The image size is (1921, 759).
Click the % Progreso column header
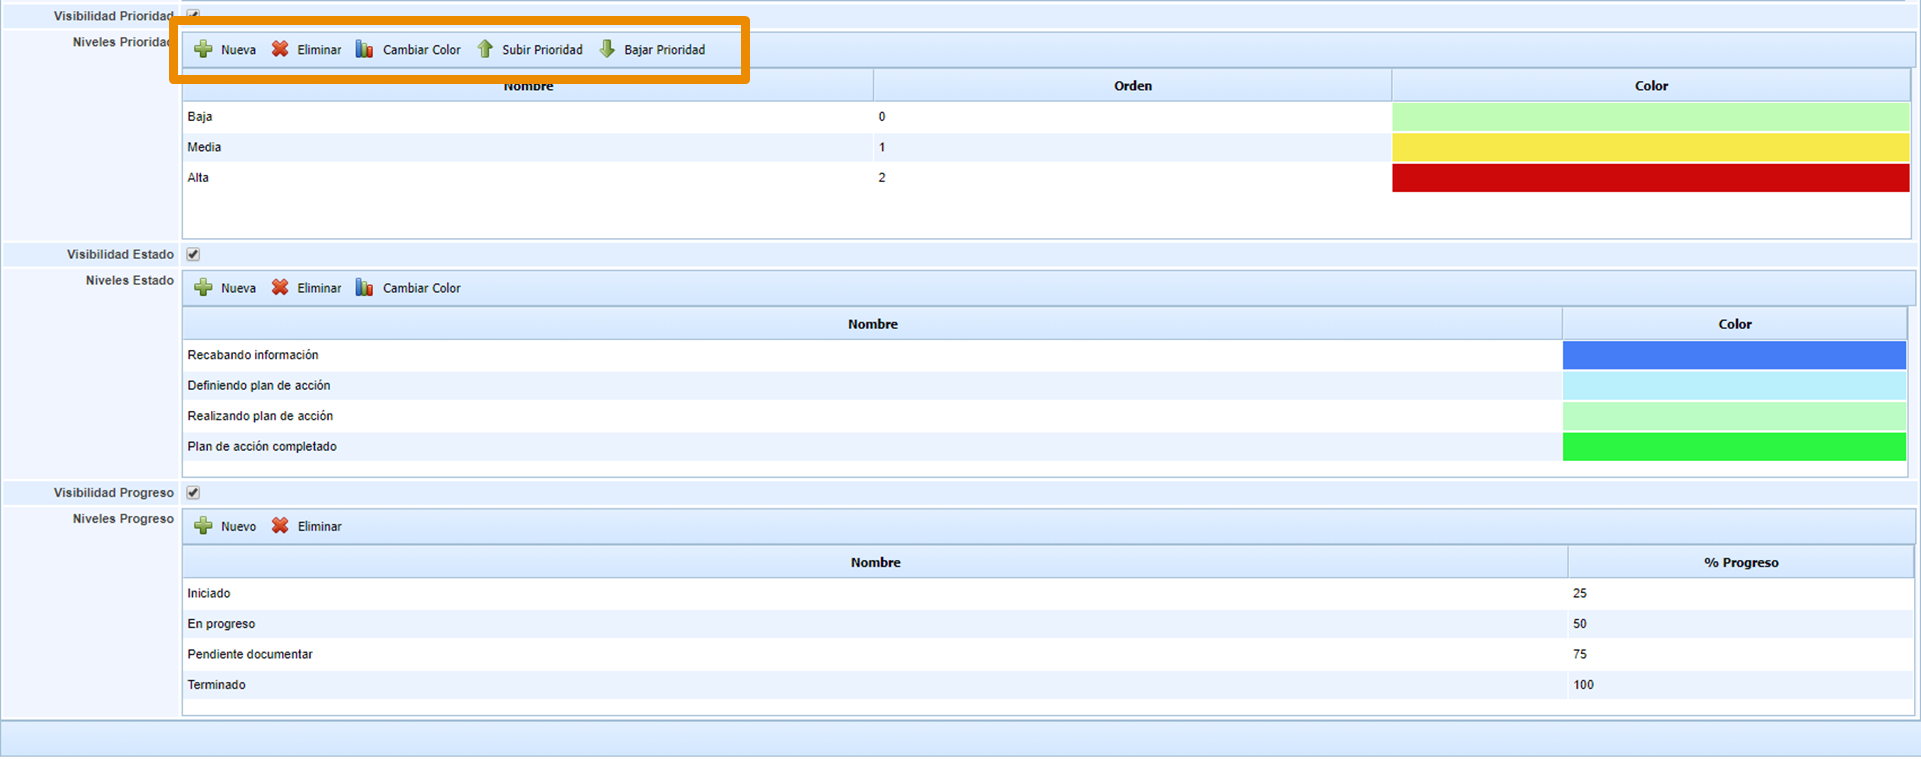pyautogui.click(x=1740, y=563)
